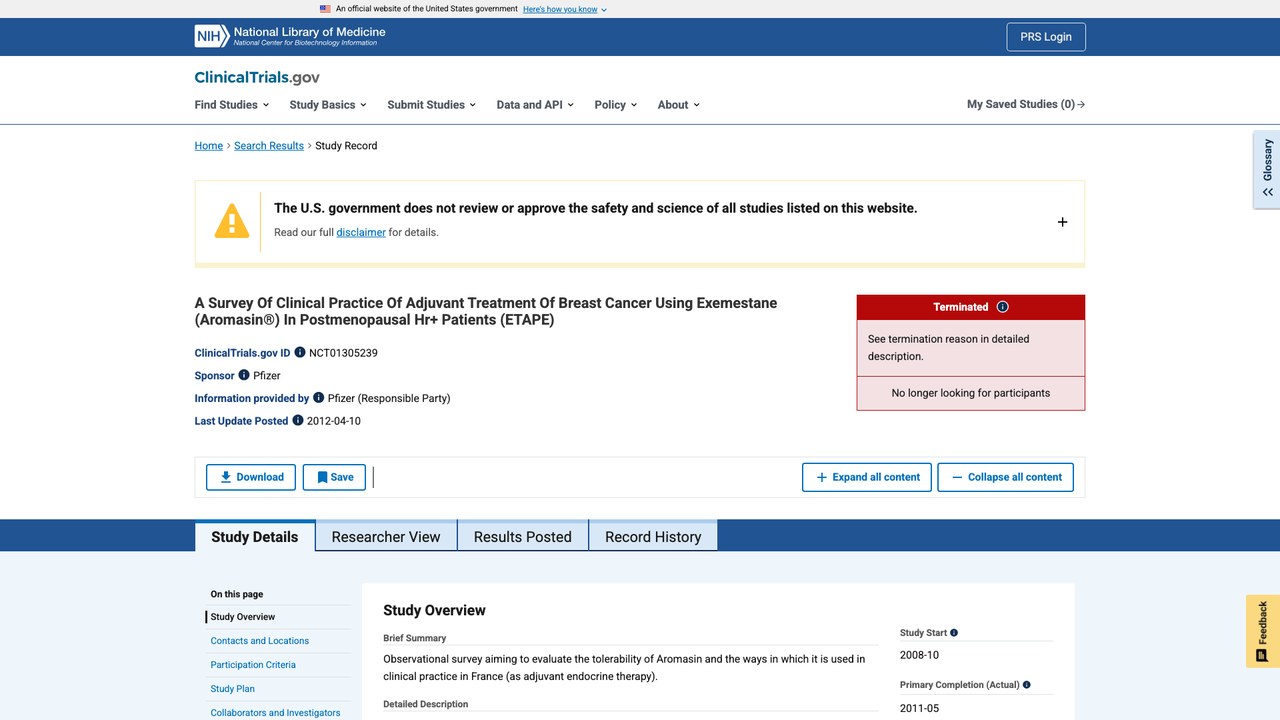
Task: Jump to Contacts and Locations section
Action: tap(260, 641)
